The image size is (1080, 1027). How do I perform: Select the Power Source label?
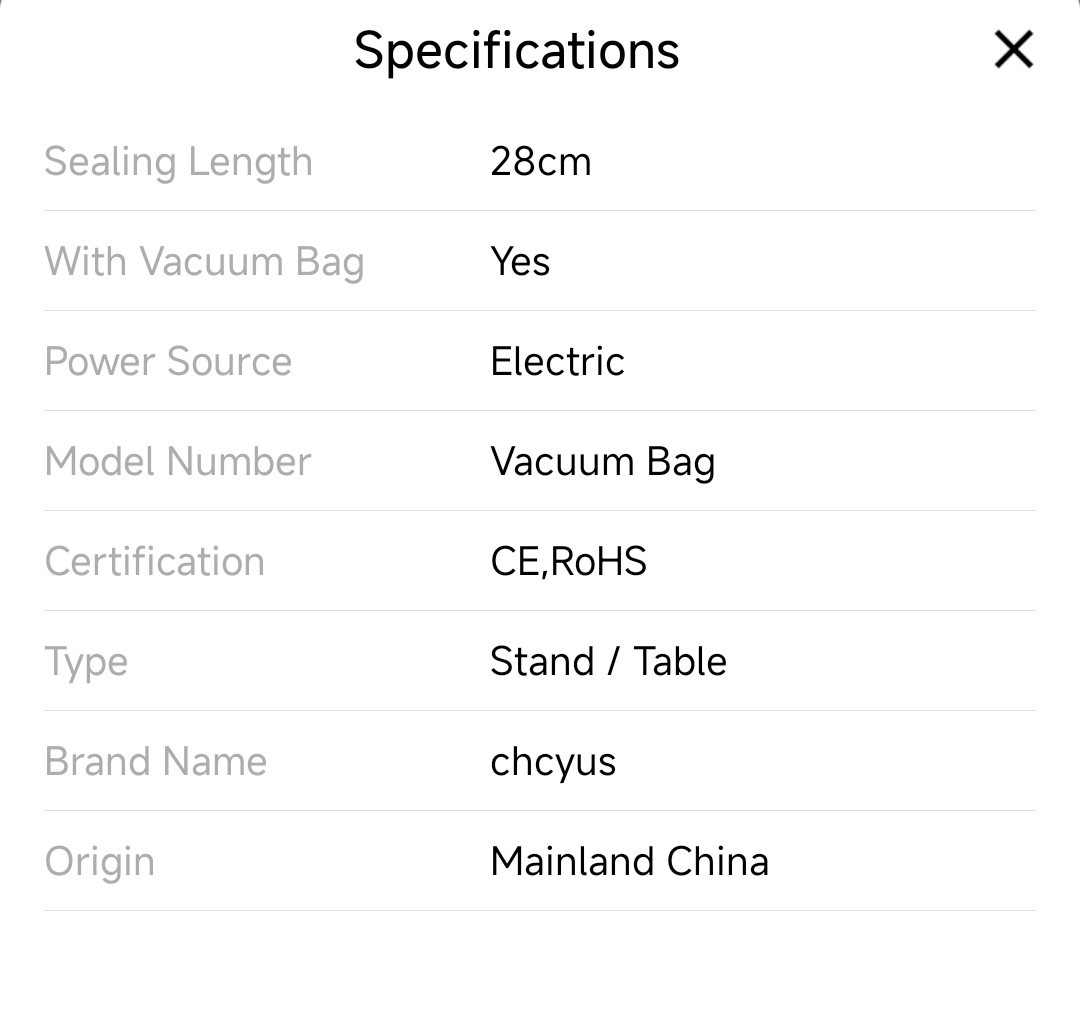(x=168, y=362)
